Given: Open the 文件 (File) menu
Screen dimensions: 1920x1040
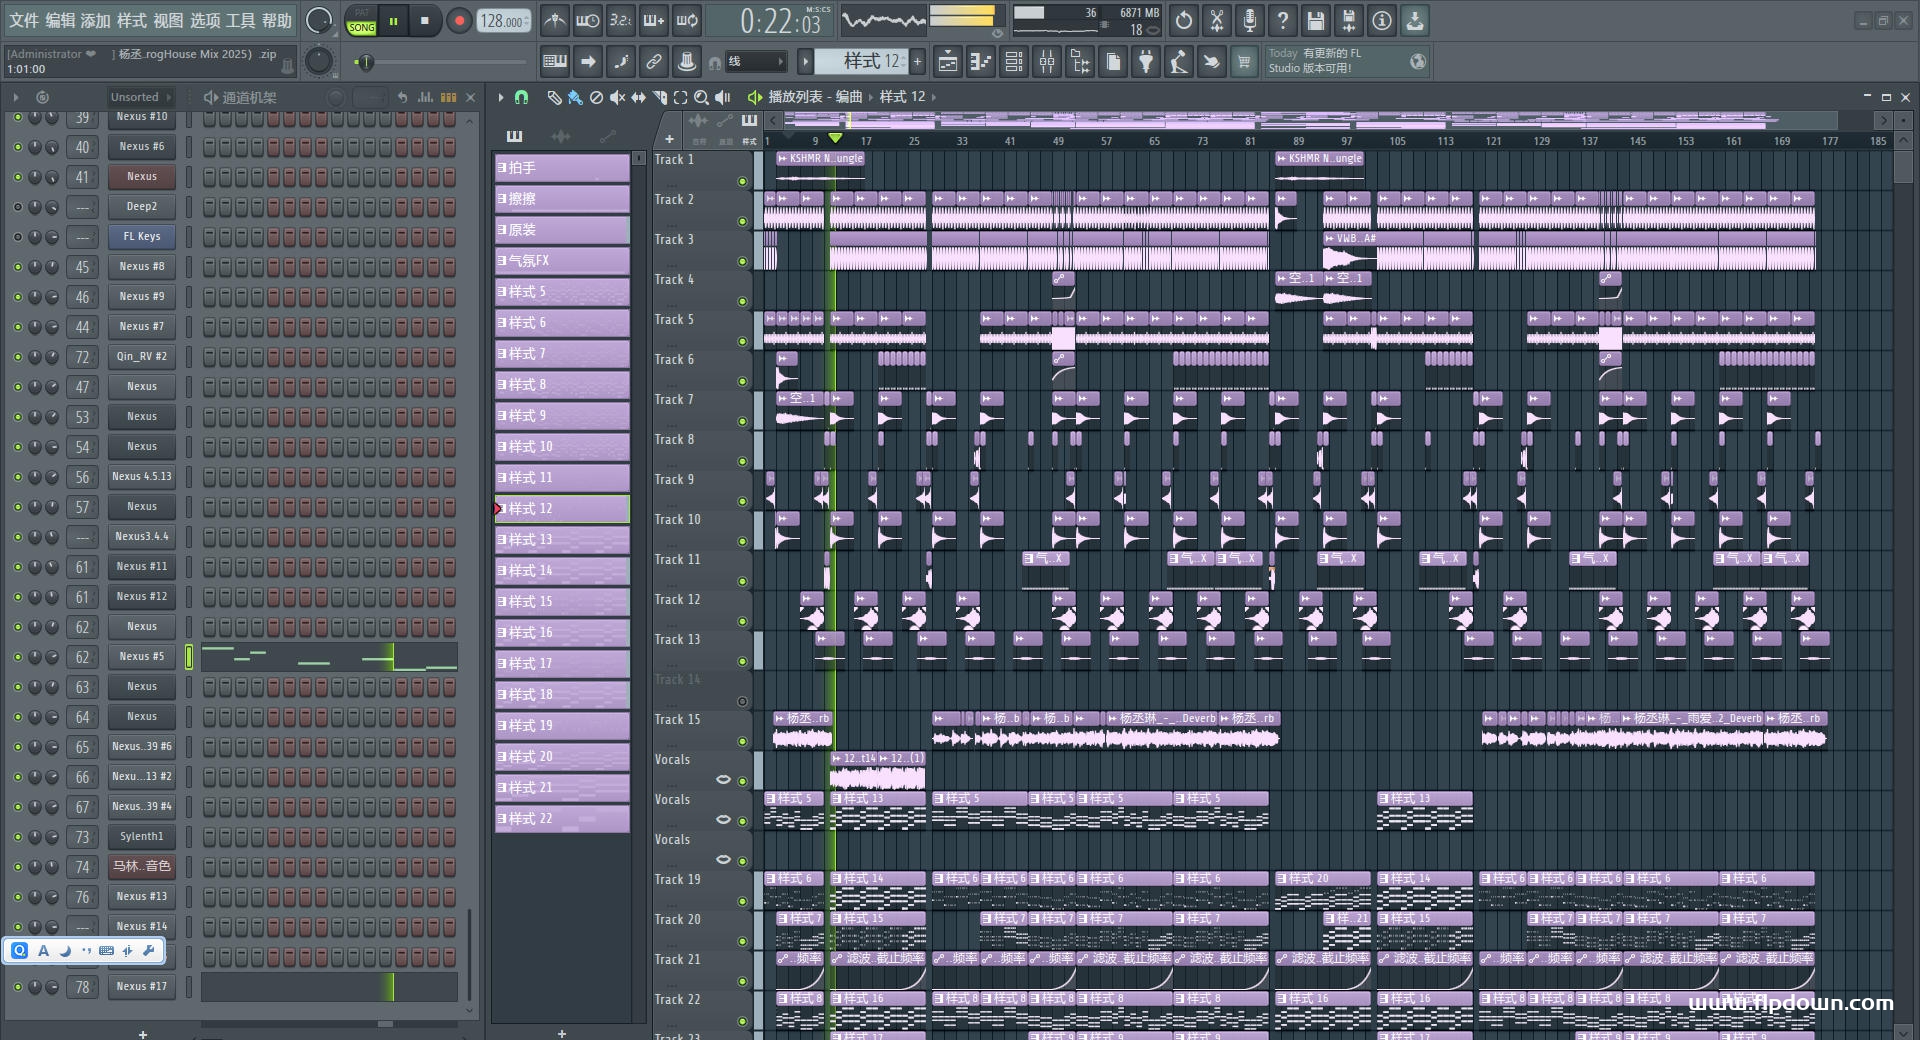Looking at the screenshot, I should click(24, 20).
